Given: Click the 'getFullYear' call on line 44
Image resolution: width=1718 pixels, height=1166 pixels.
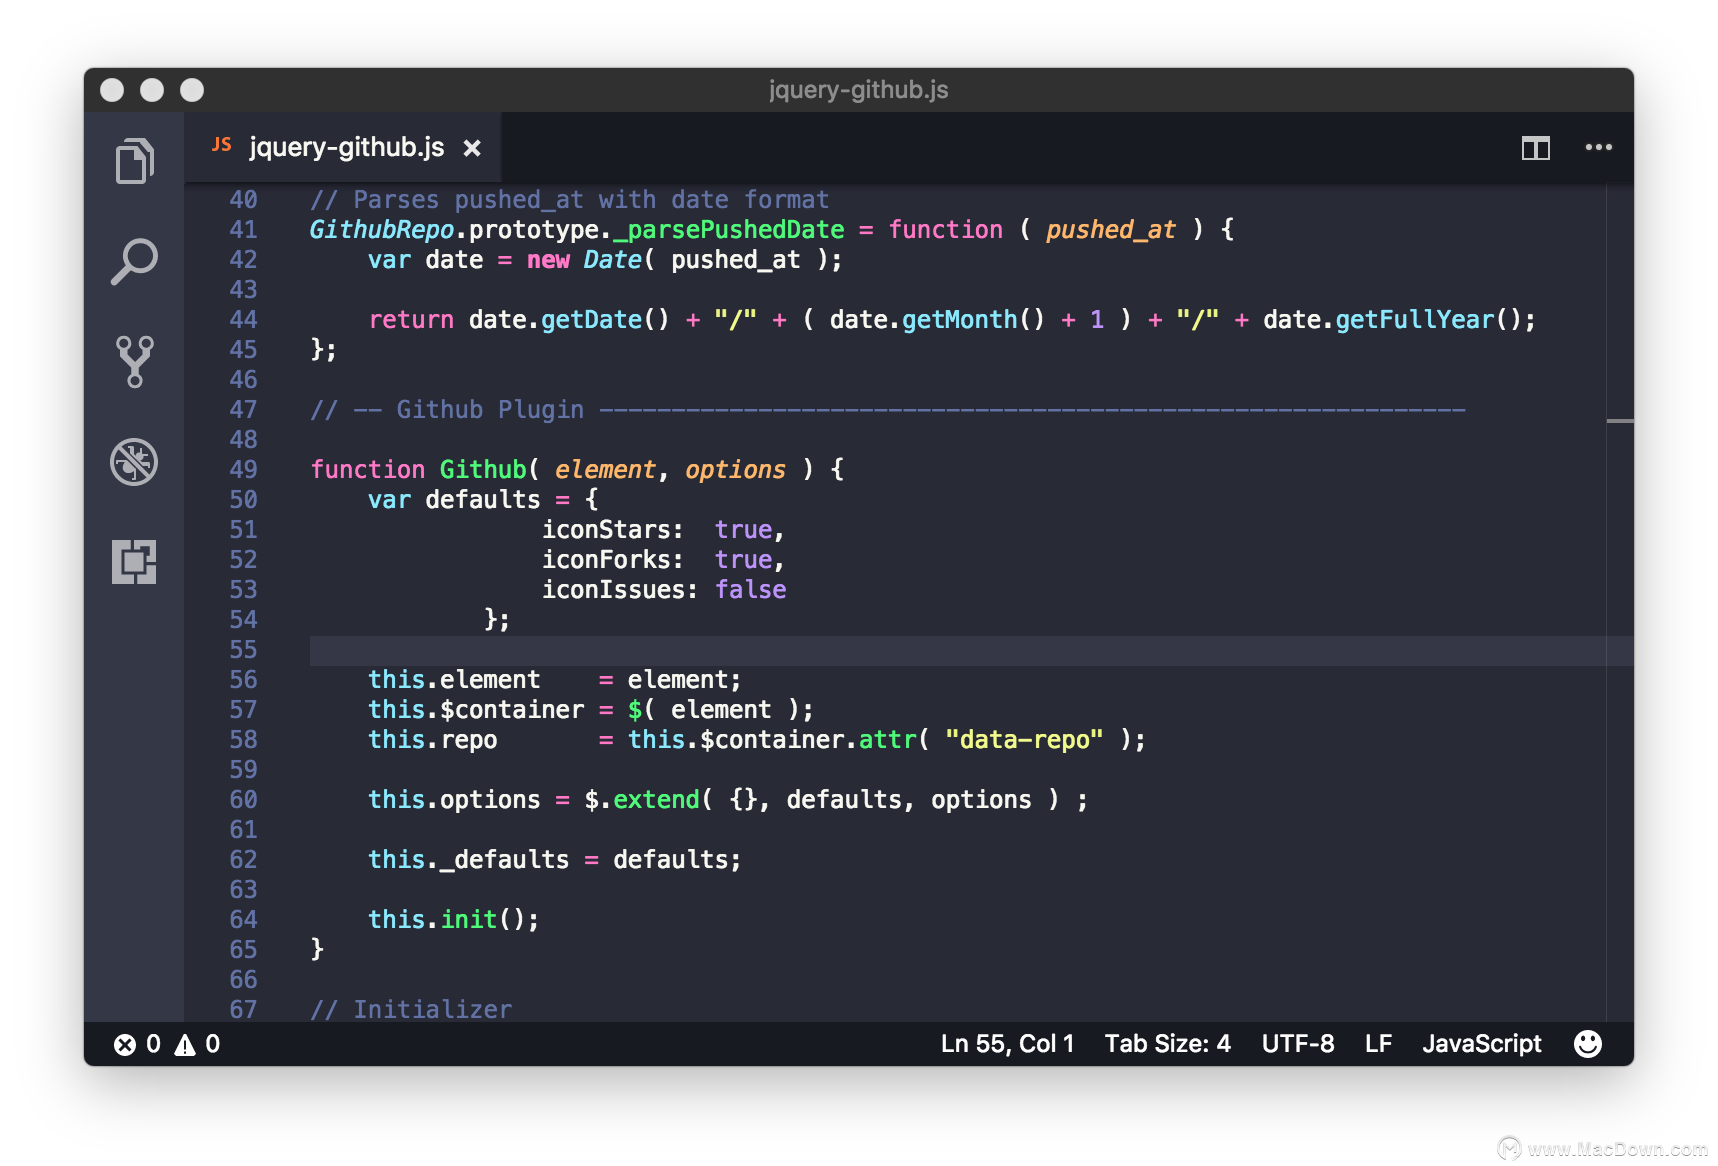Looking at the screenshot, I should pyautogui.click(x=1414, y=320).
